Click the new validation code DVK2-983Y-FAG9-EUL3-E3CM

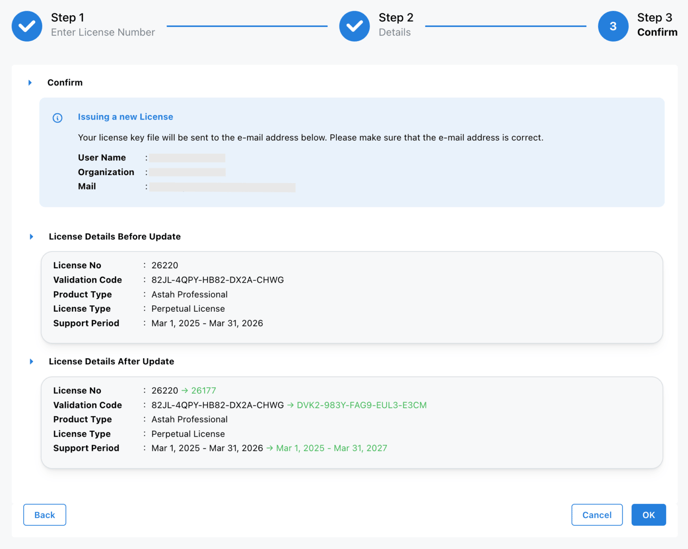[361, 405]
